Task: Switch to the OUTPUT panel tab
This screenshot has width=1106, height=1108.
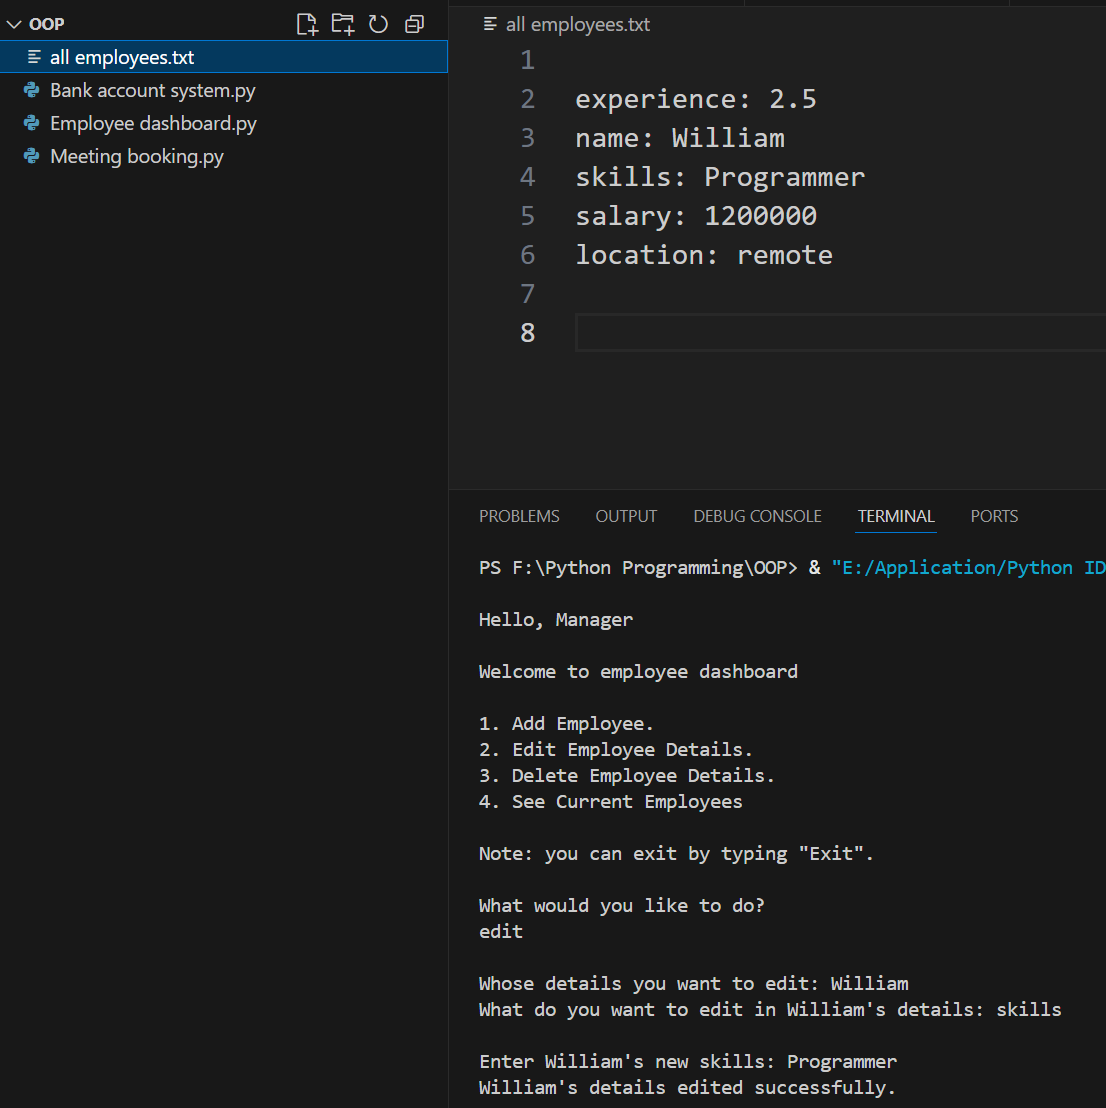Action: click(x=626, y=516)
